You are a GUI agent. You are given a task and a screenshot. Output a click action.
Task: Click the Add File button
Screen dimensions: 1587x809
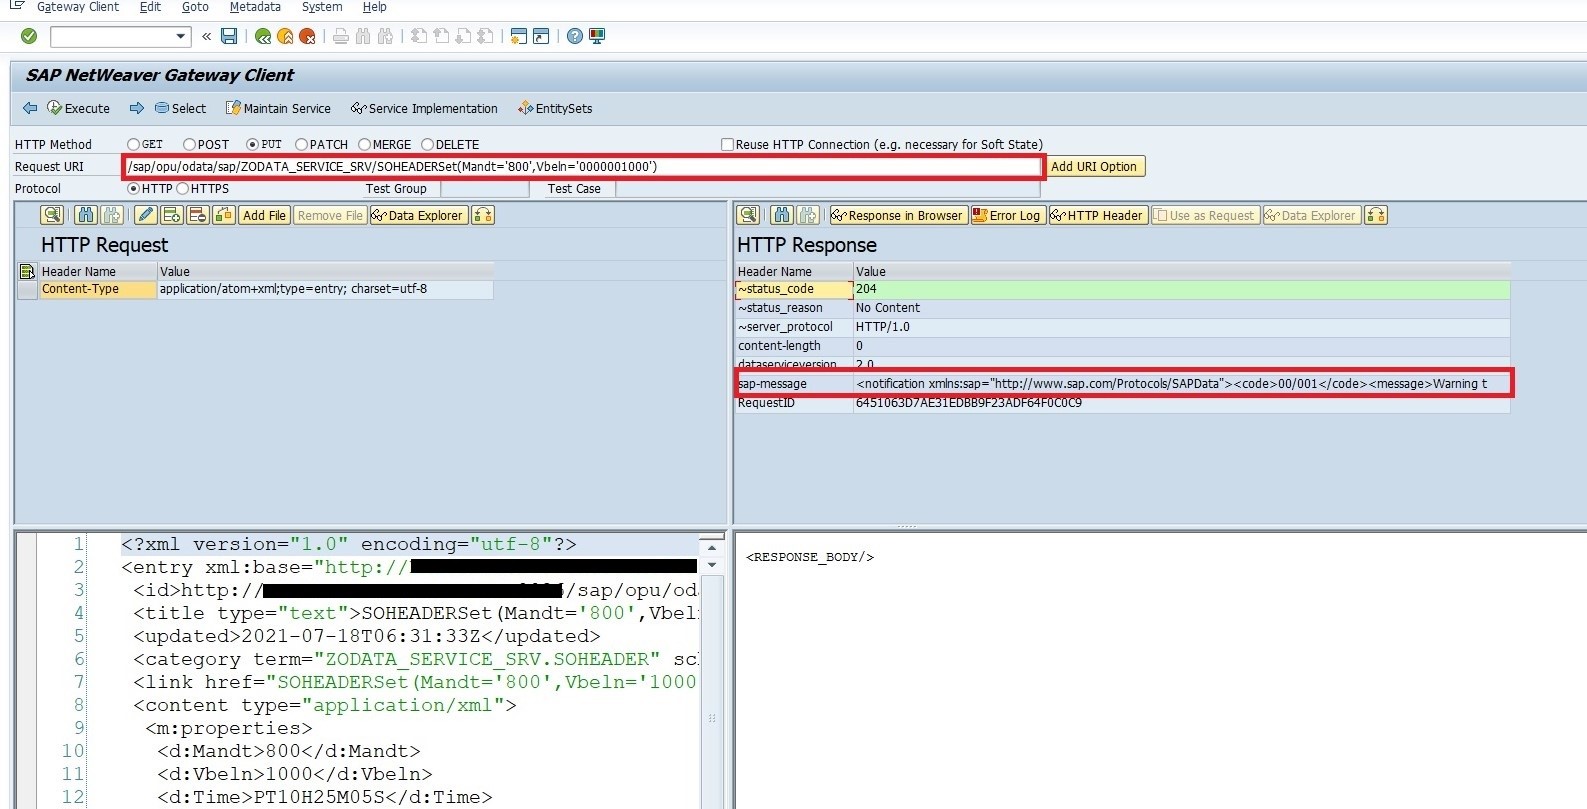(x=265, y=215)
